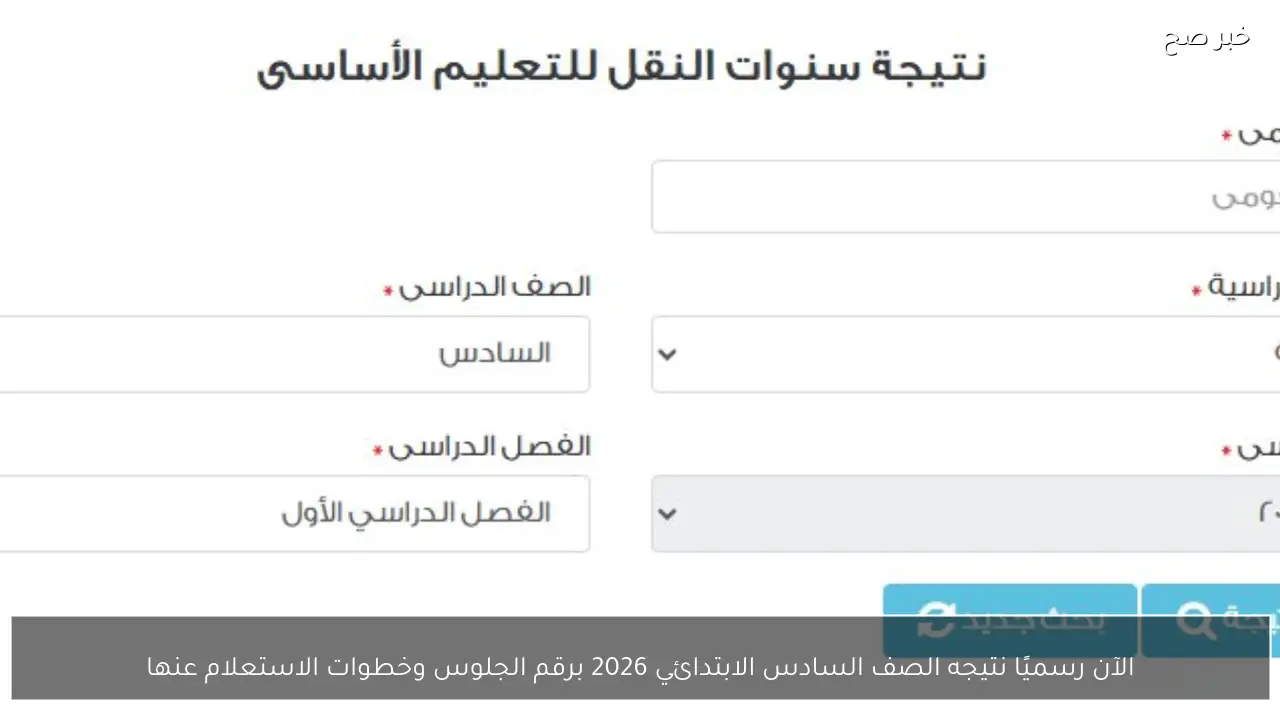Click the page title نتيجة سنوات النقل للتعليم الأساسى
Screen dimensions: 1280x720
tap(620, 65)
